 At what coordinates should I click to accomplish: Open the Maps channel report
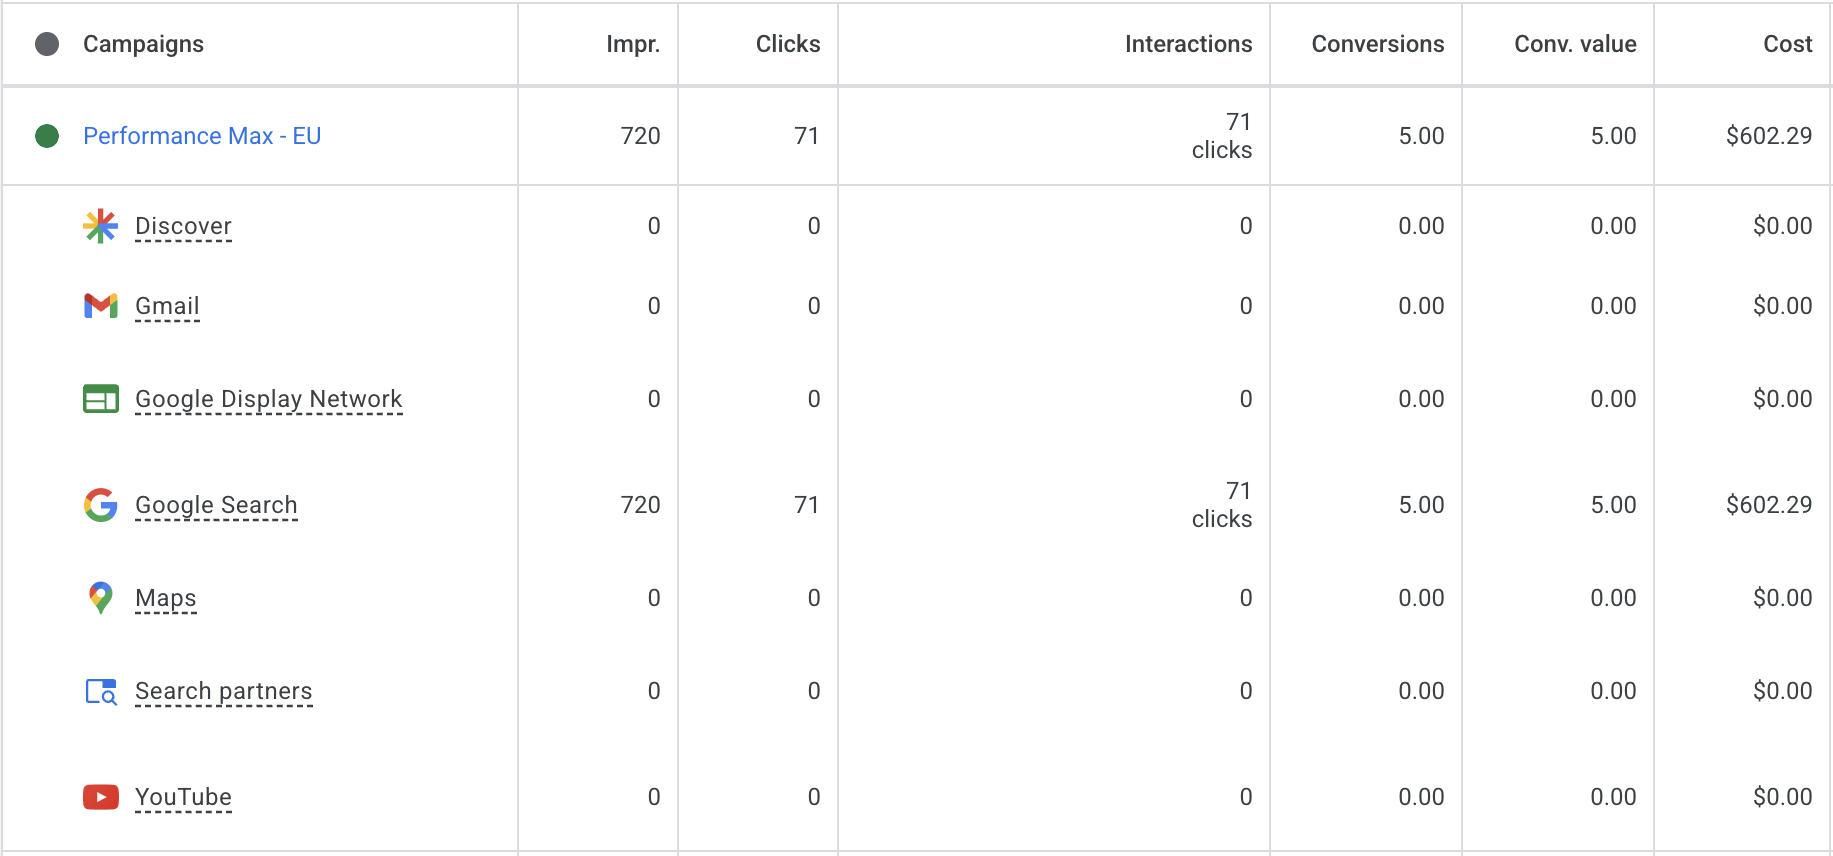(165, 597)
